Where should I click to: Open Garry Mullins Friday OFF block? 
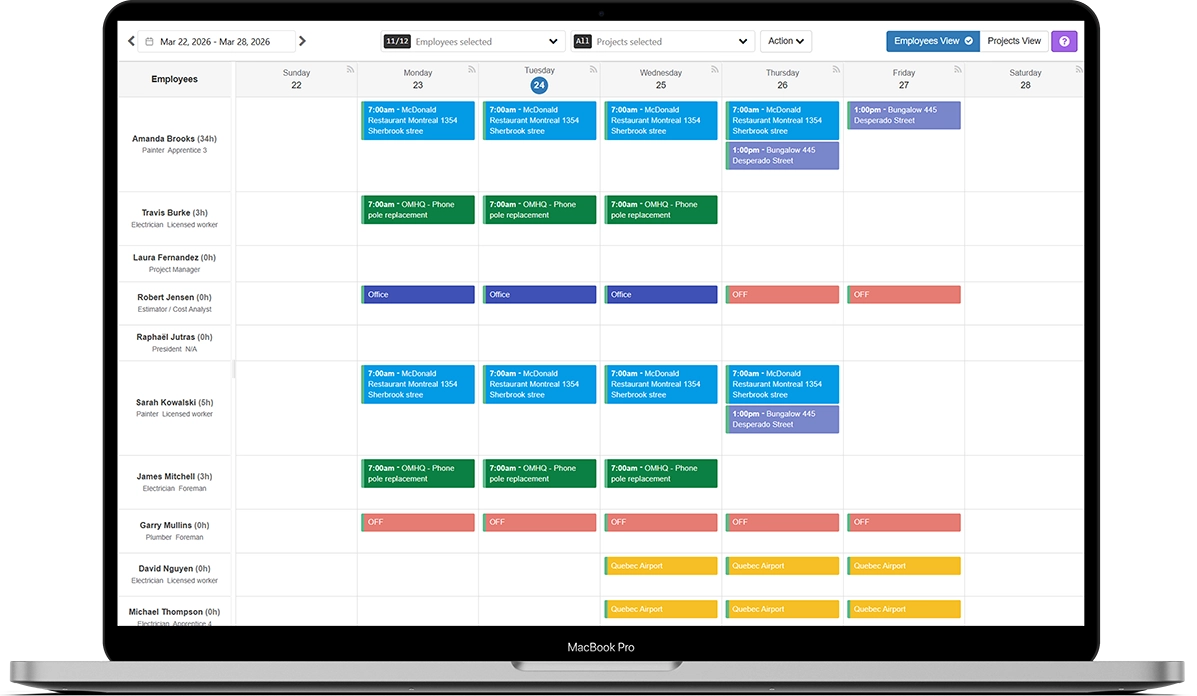[903, 522]
